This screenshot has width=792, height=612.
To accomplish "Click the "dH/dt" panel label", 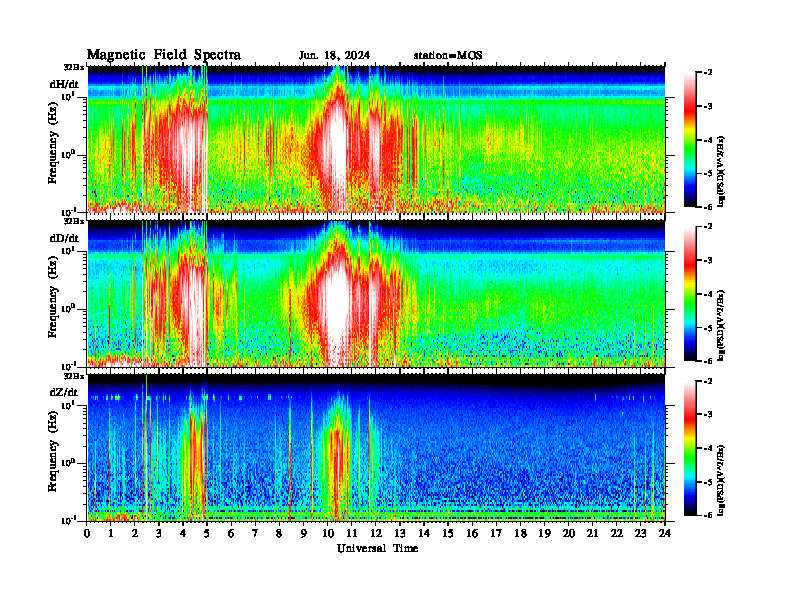I will click(x=64, y=84).
